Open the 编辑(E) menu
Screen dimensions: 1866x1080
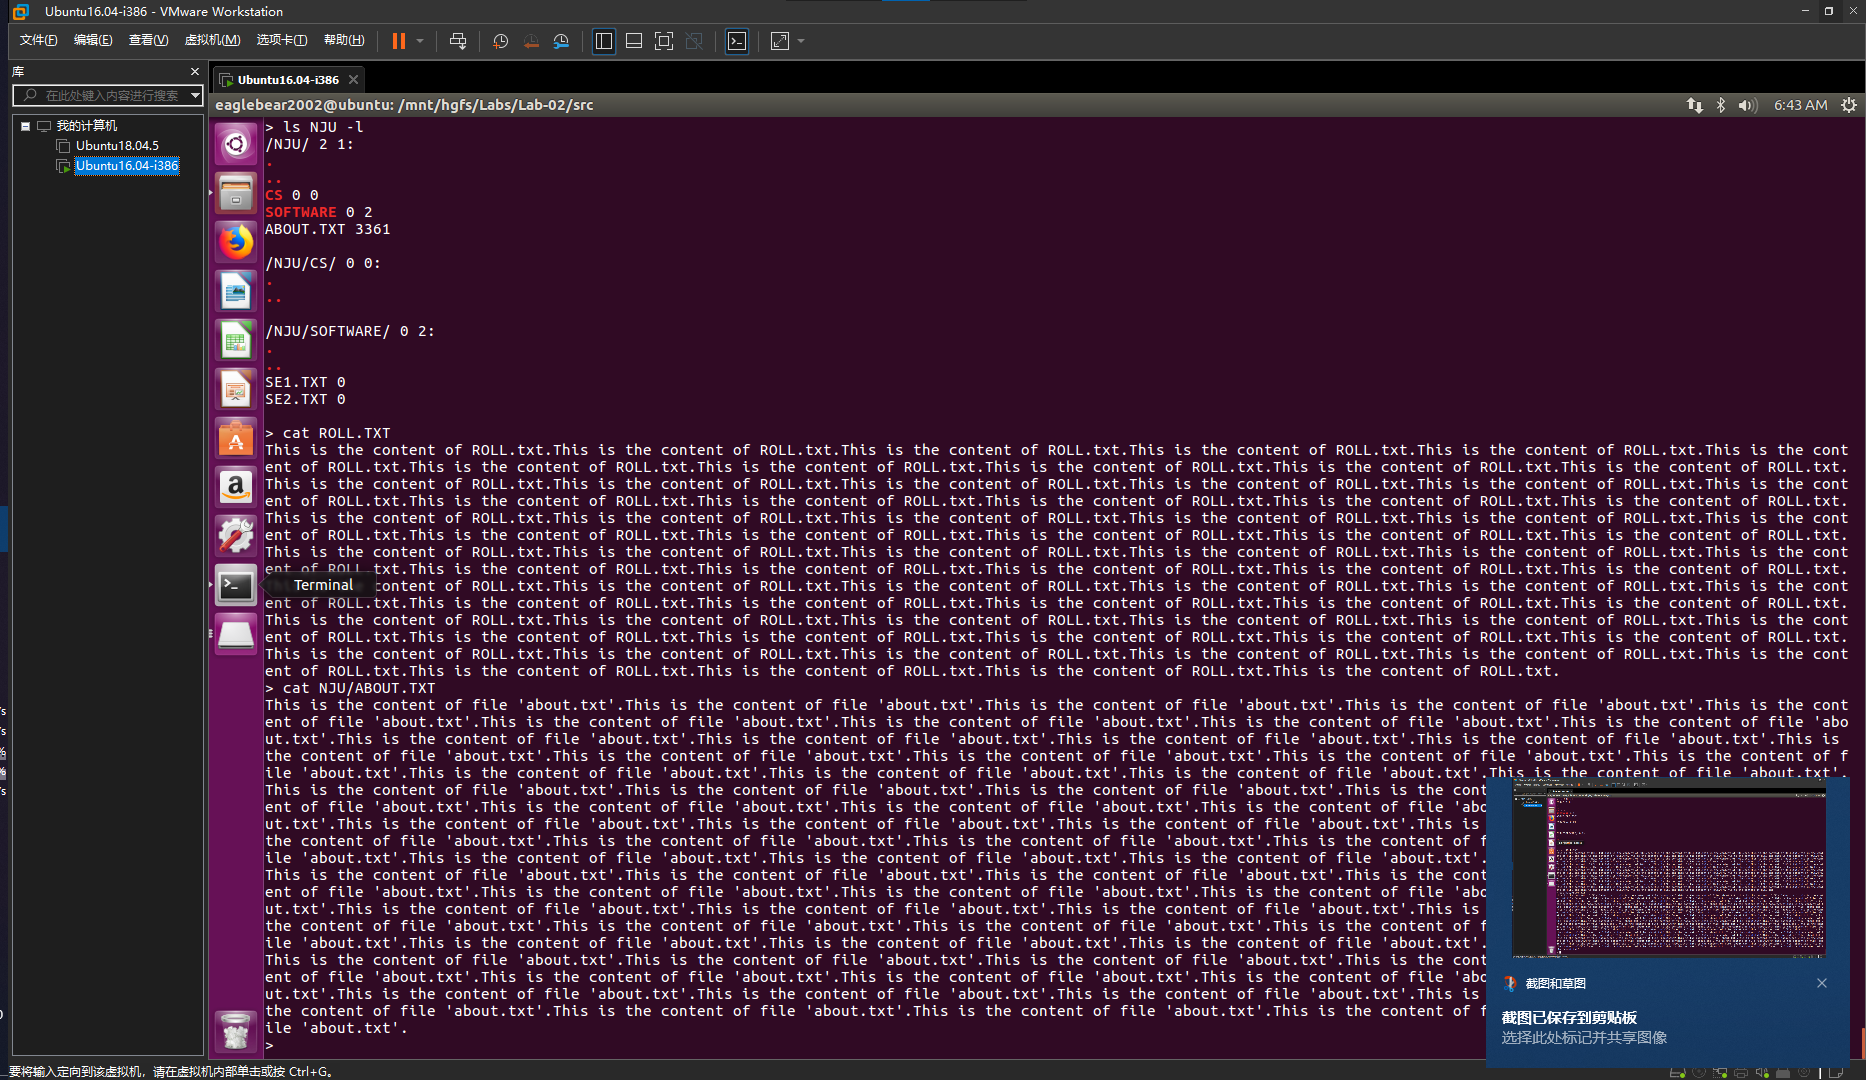[93, 40]
